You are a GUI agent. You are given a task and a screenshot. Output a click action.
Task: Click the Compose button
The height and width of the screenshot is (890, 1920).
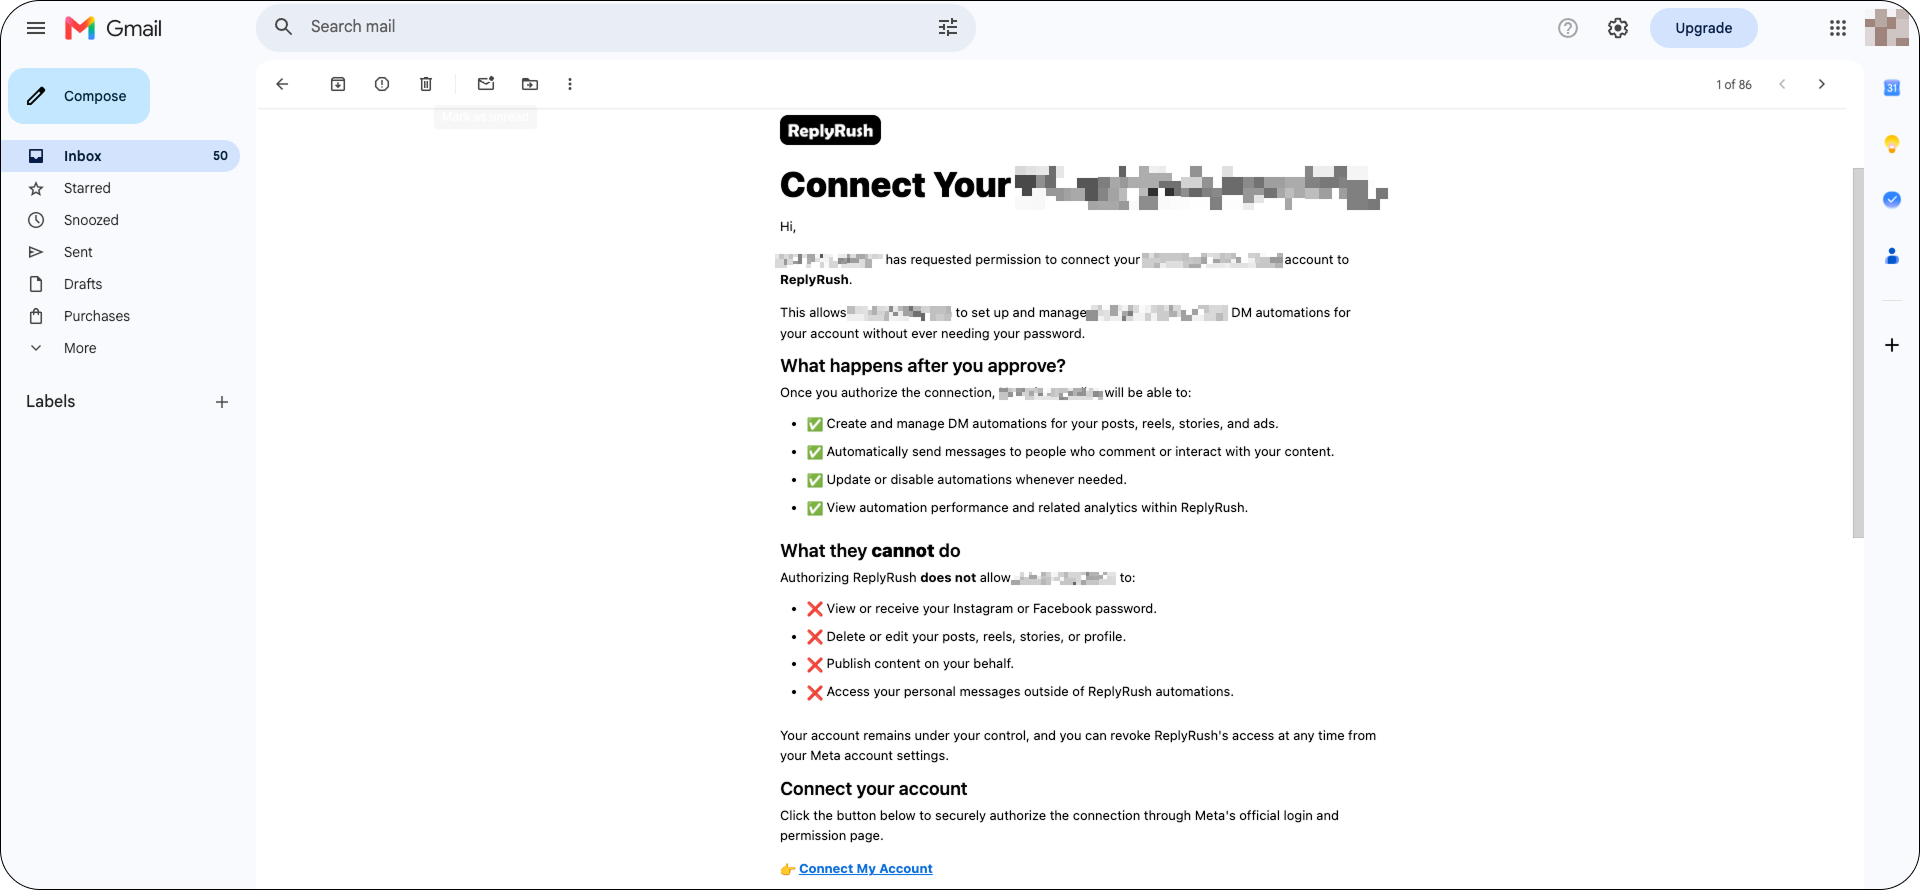[x=79, y=96]
